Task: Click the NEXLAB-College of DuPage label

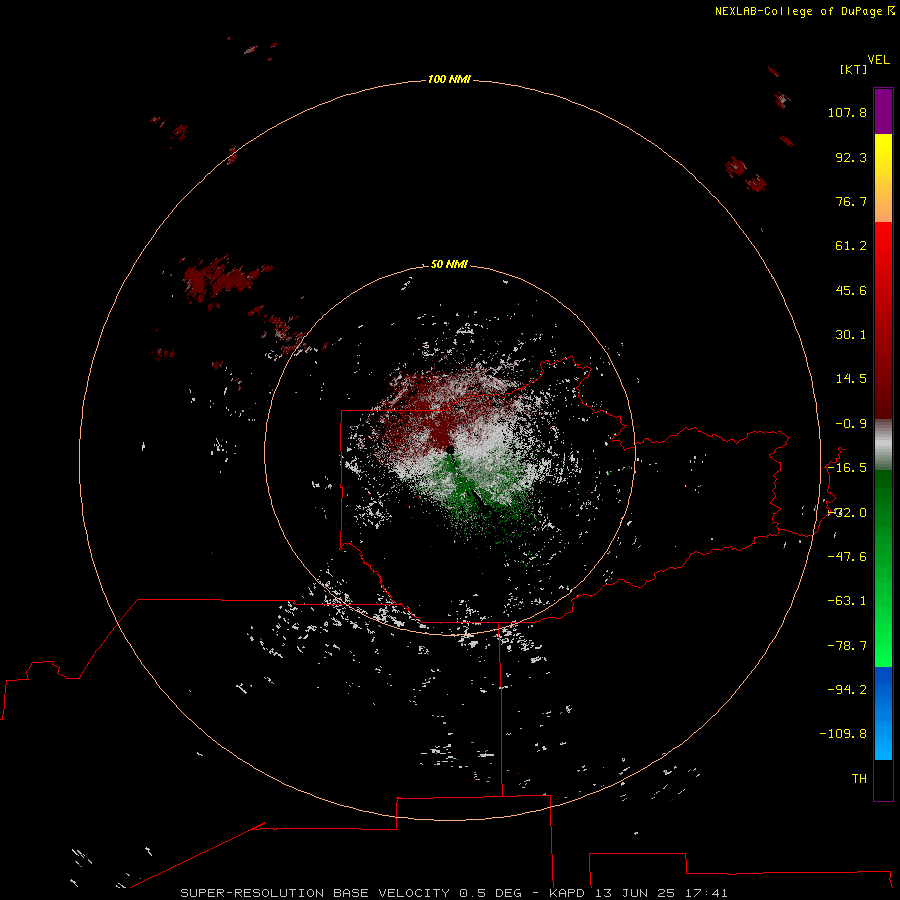Action: pyautogui.click(x=805, y=11)
